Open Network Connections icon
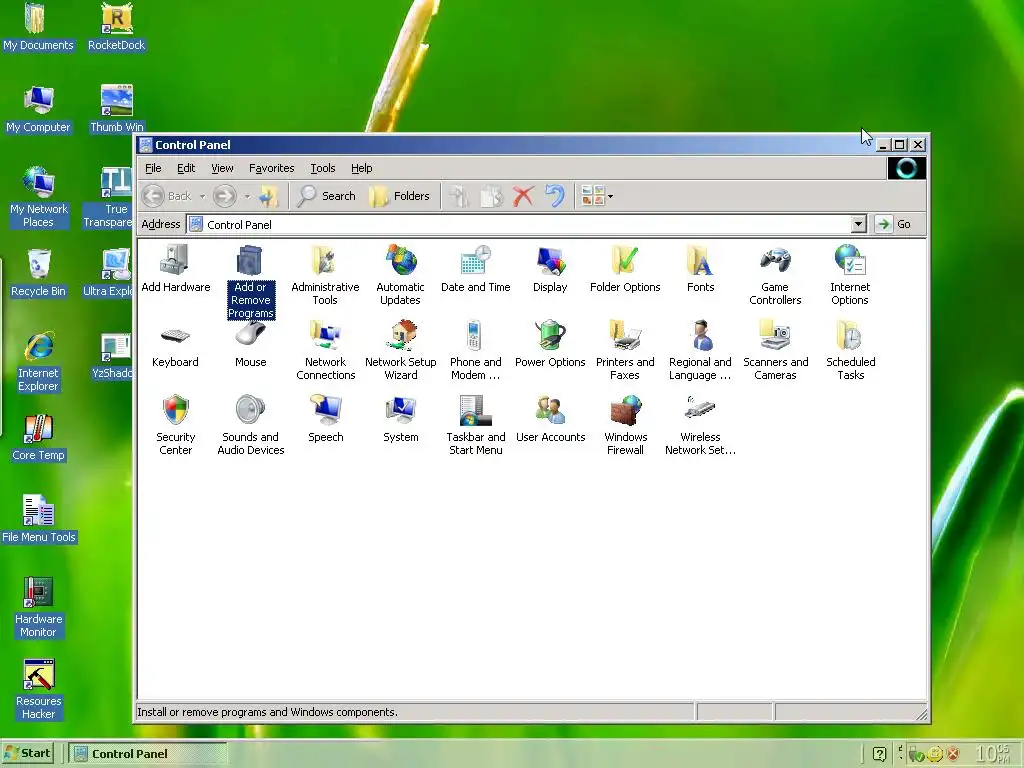1024x768 pixels. (325, 351)
